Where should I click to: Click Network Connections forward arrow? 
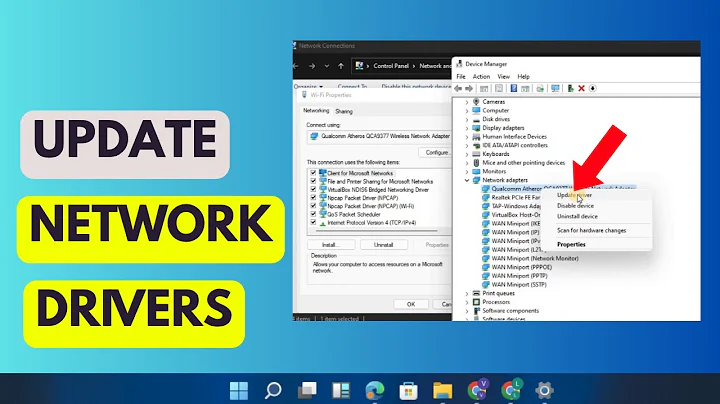click(x=312, y=66)
